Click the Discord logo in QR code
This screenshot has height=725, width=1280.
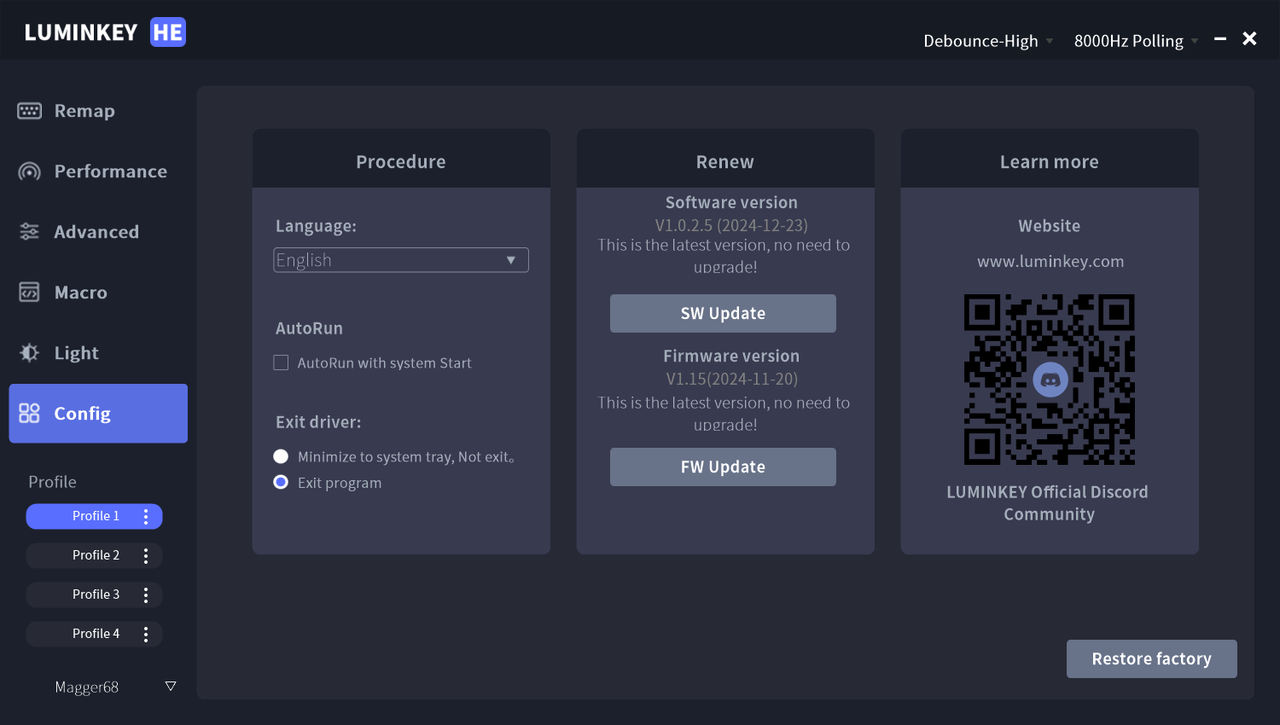1050,380
